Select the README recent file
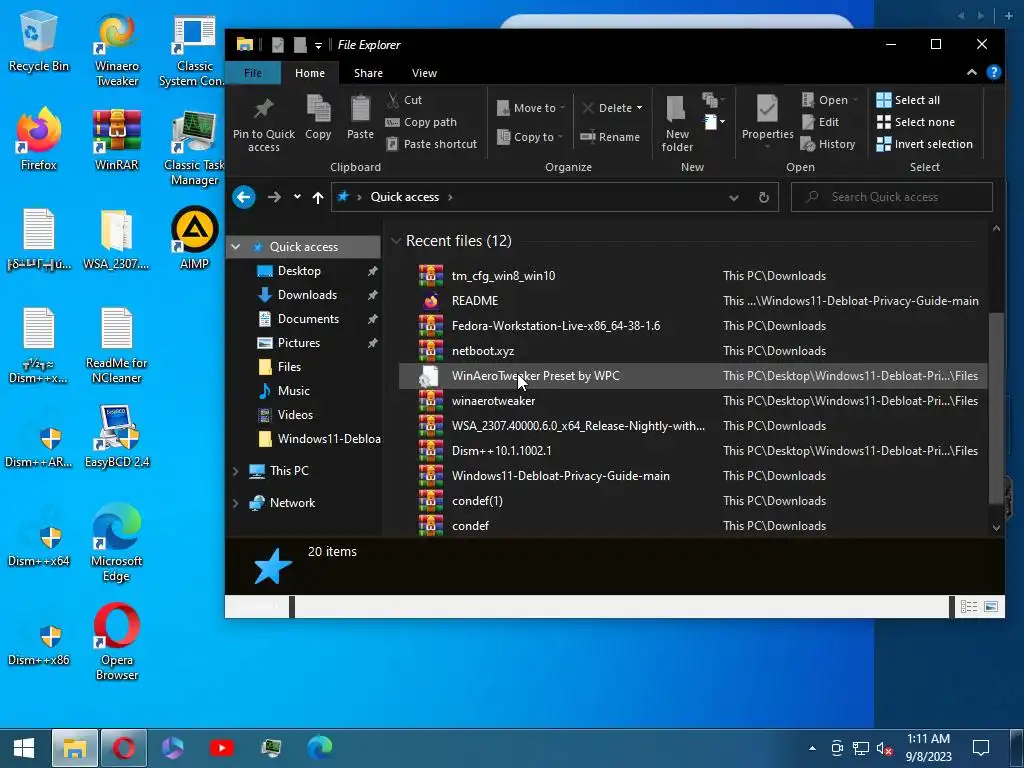The width and height of the screenshot is (1024, 768). point(693,300)
